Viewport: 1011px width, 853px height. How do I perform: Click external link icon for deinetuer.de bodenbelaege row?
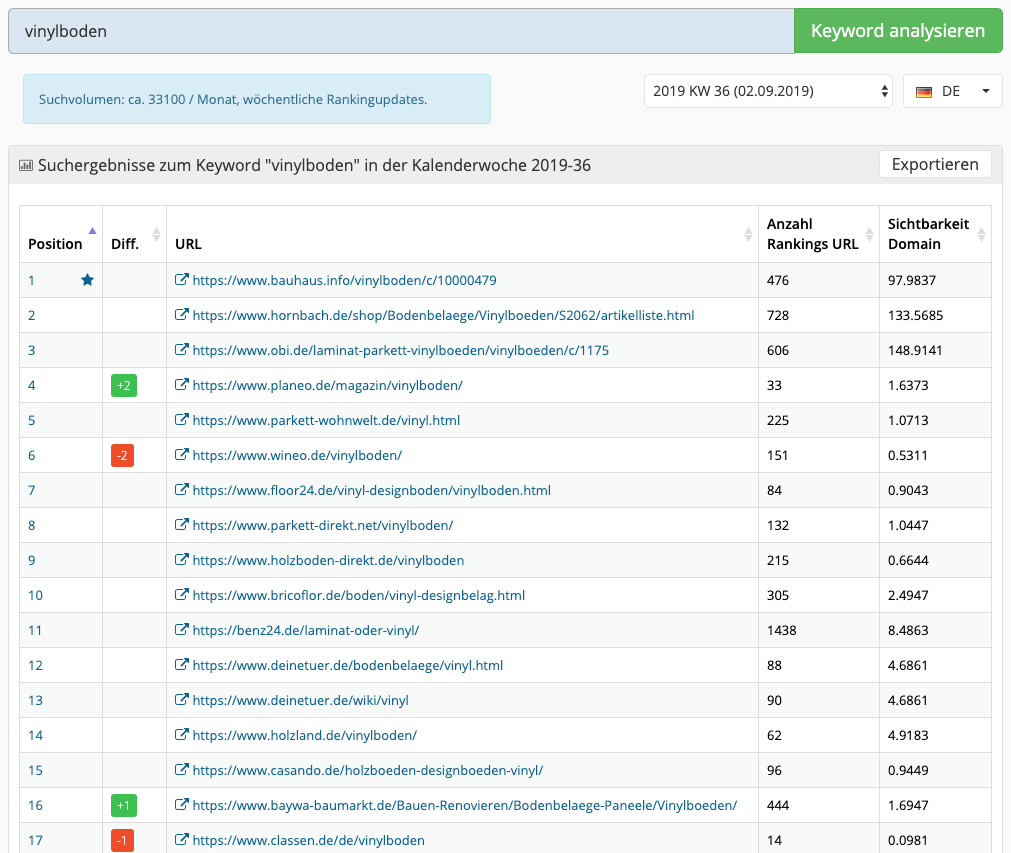pos(182,664)
